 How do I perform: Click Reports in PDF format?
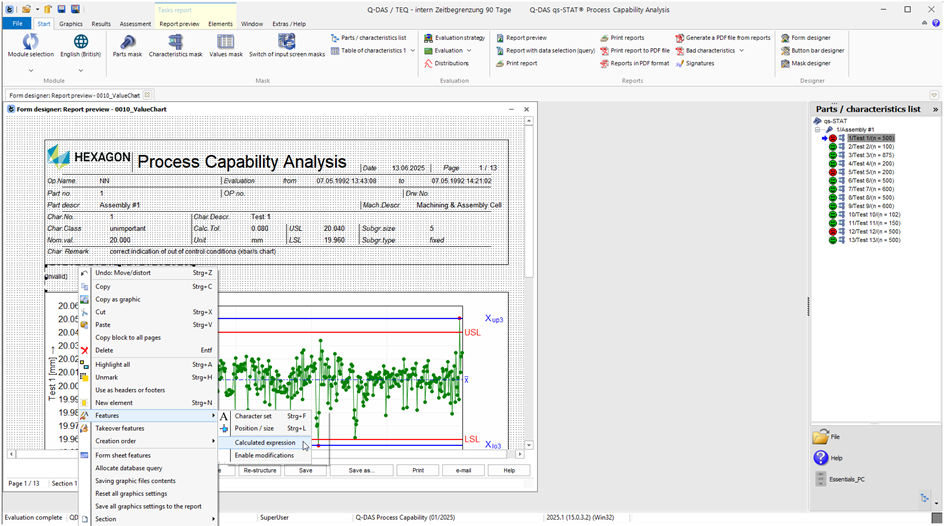pos(635,63)
